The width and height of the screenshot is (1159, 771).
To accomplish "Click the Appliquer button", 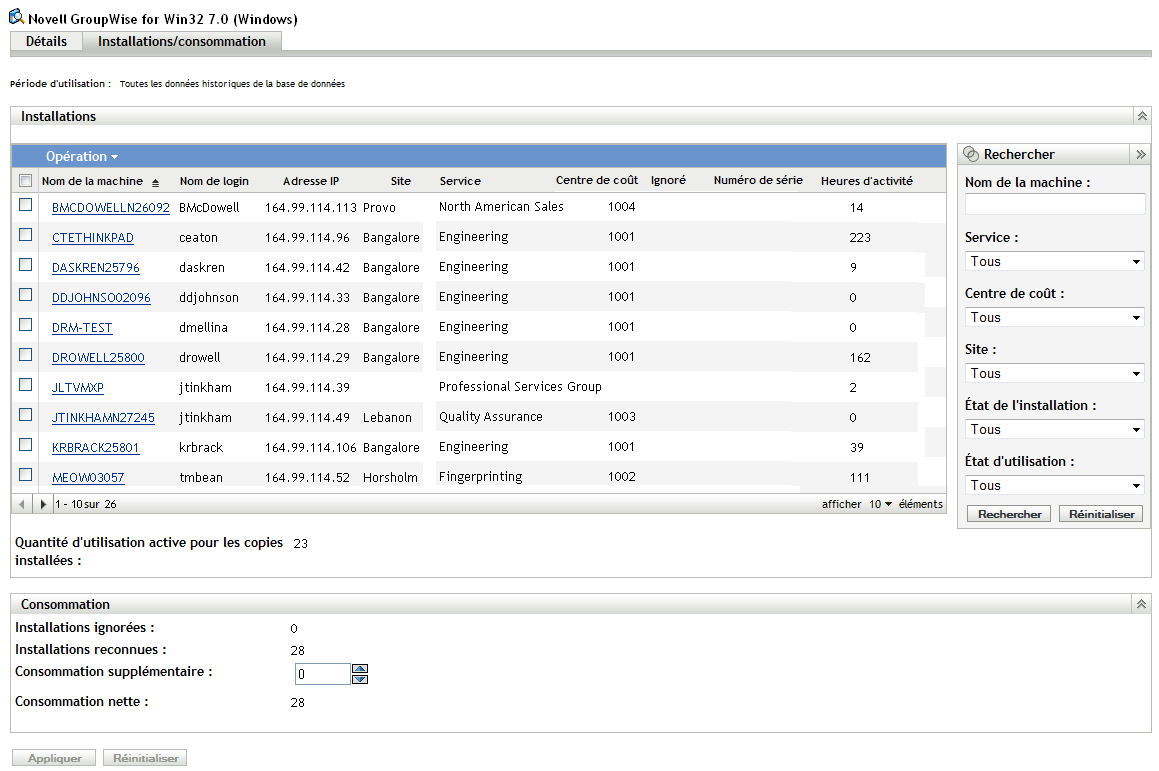I will [x=55, y=758].
